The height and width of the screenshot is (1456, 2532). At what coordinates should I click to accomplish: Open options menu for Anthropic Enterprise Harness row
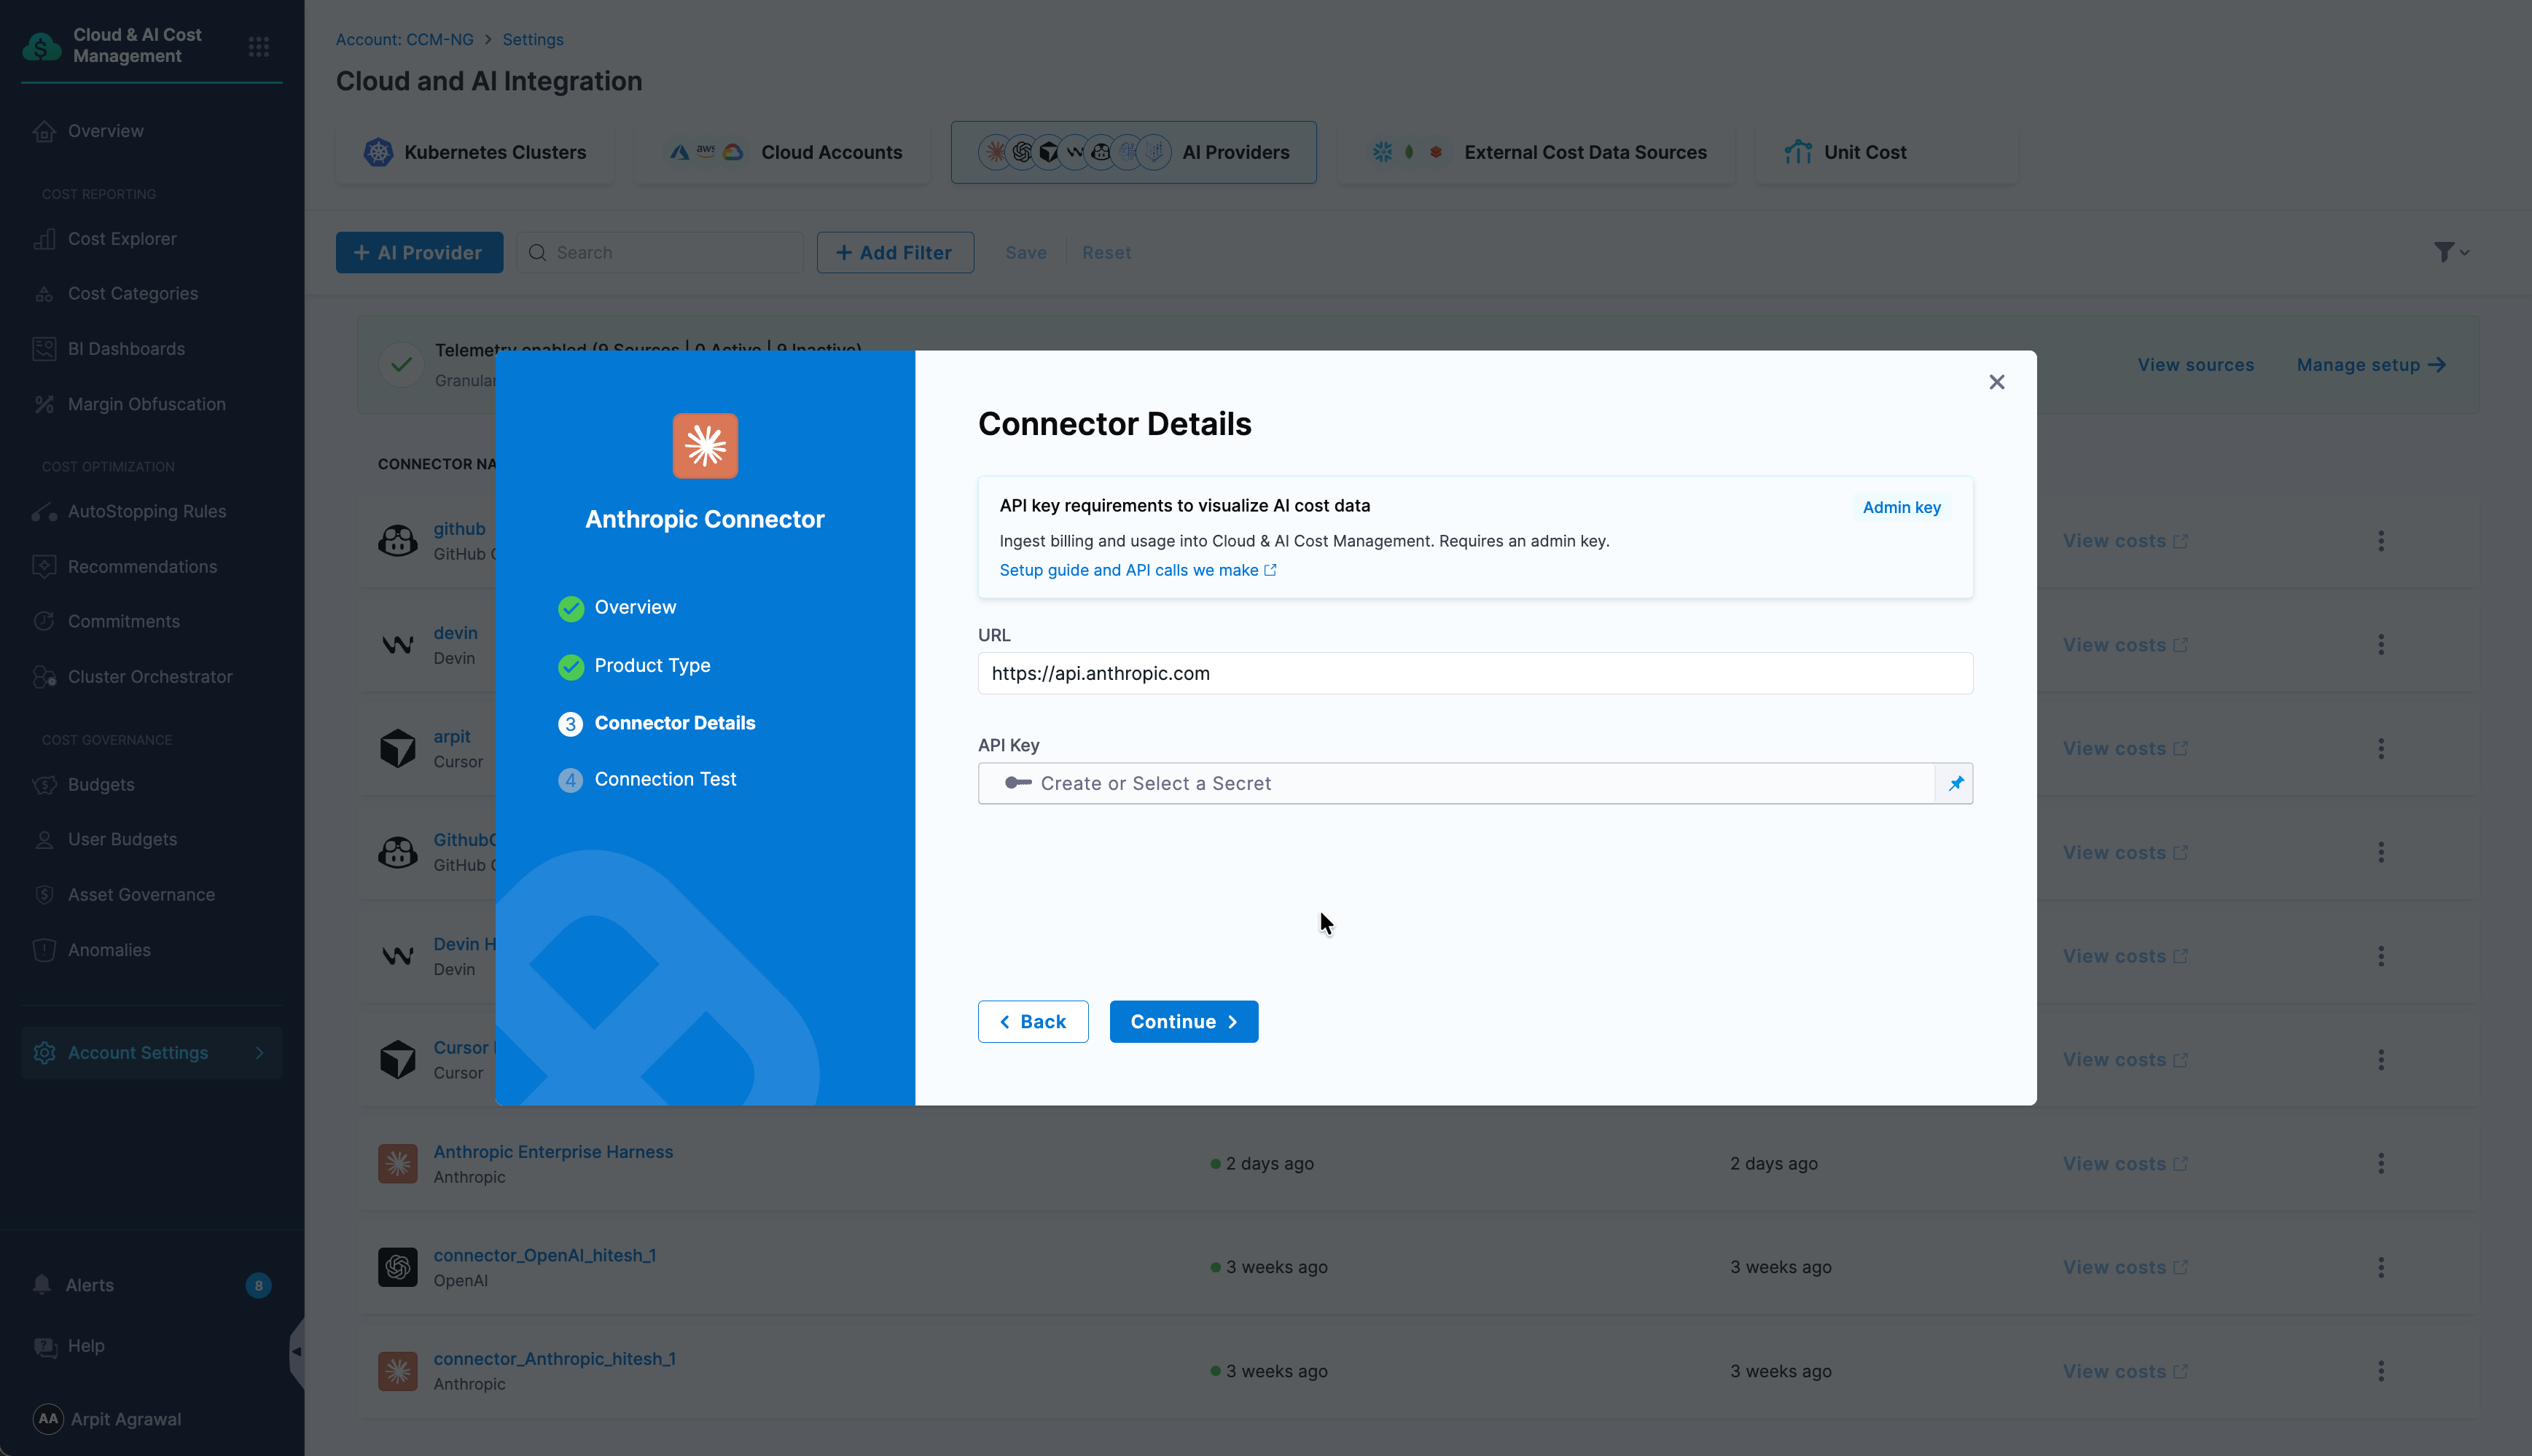tap(2380, 1163)
